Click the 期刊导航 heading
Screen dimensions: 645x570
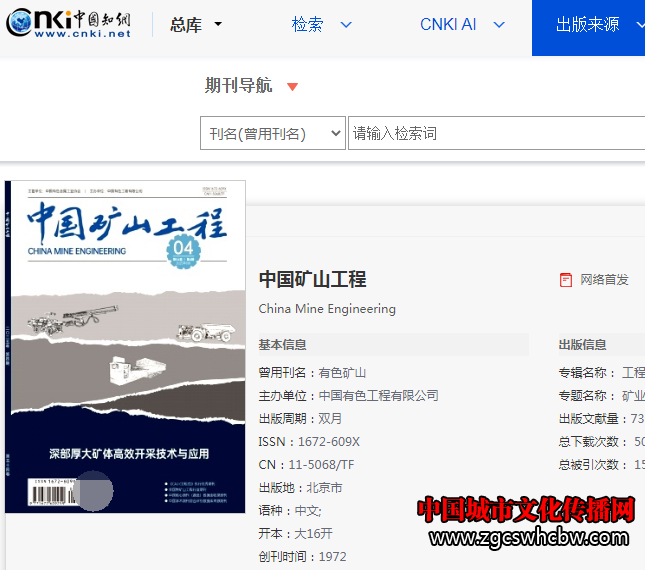click(x=238, y=86)
